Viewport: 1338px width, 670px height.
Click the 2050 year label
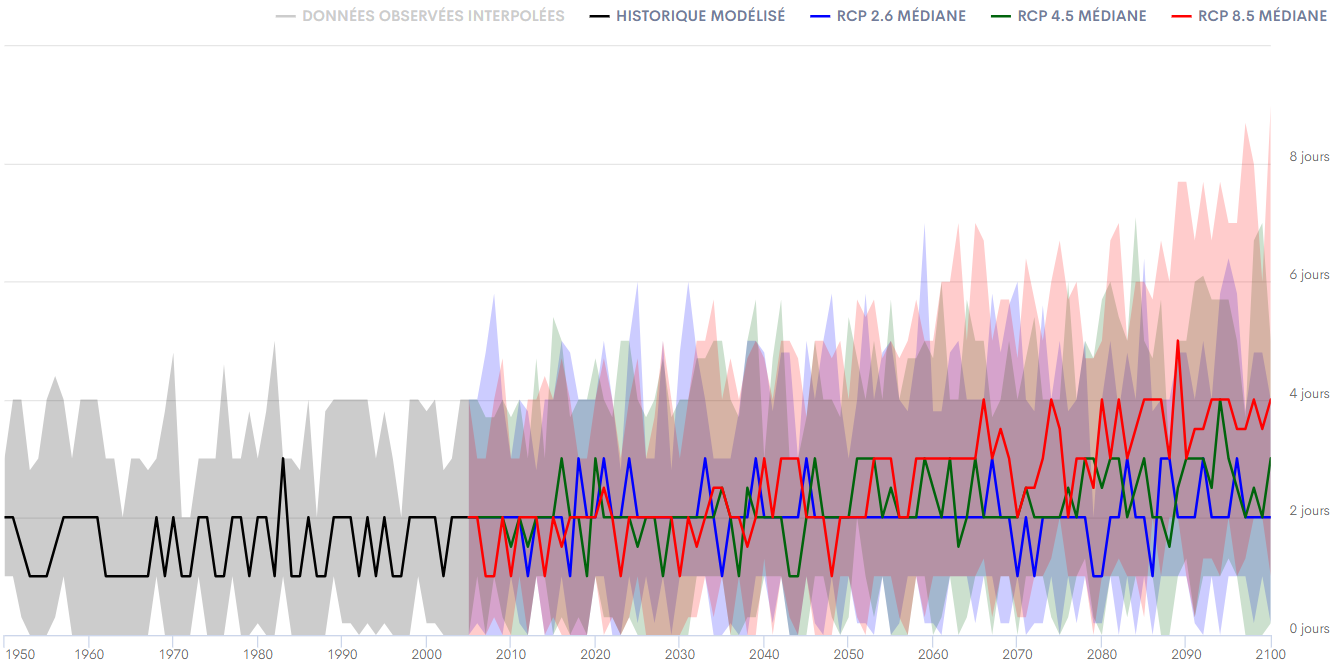(848, 654)
